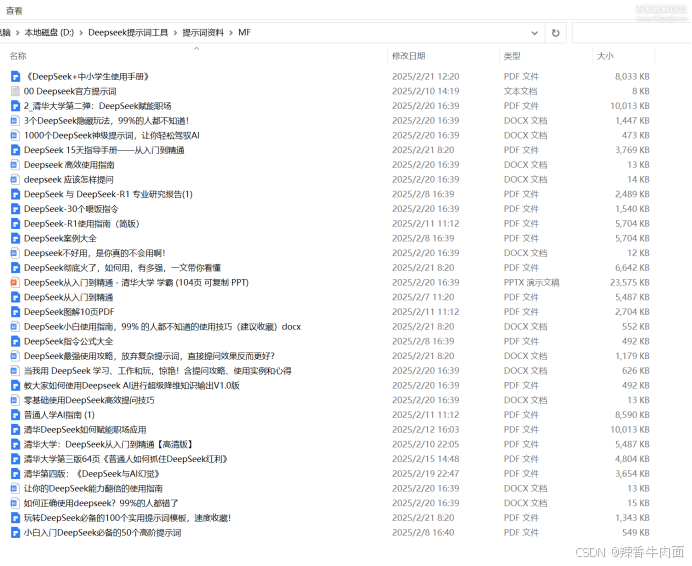
Task: Click PDF icon of 小白入门DeepSeek必备的50个高阶提示词
Action: click(15, 533)
